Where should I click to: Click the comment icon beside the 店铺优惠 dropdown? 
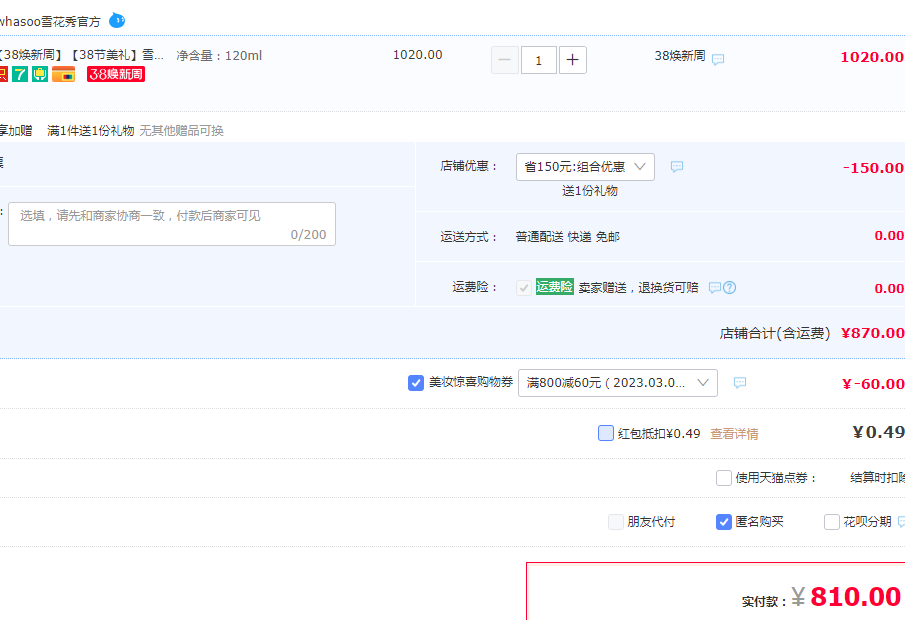(677, 167)
